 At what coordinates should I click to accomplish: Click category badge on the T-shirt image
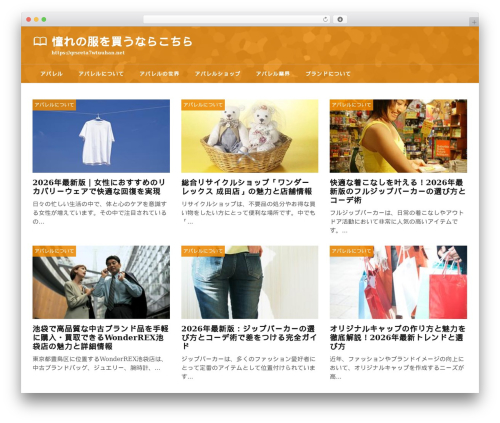[54, 105]
